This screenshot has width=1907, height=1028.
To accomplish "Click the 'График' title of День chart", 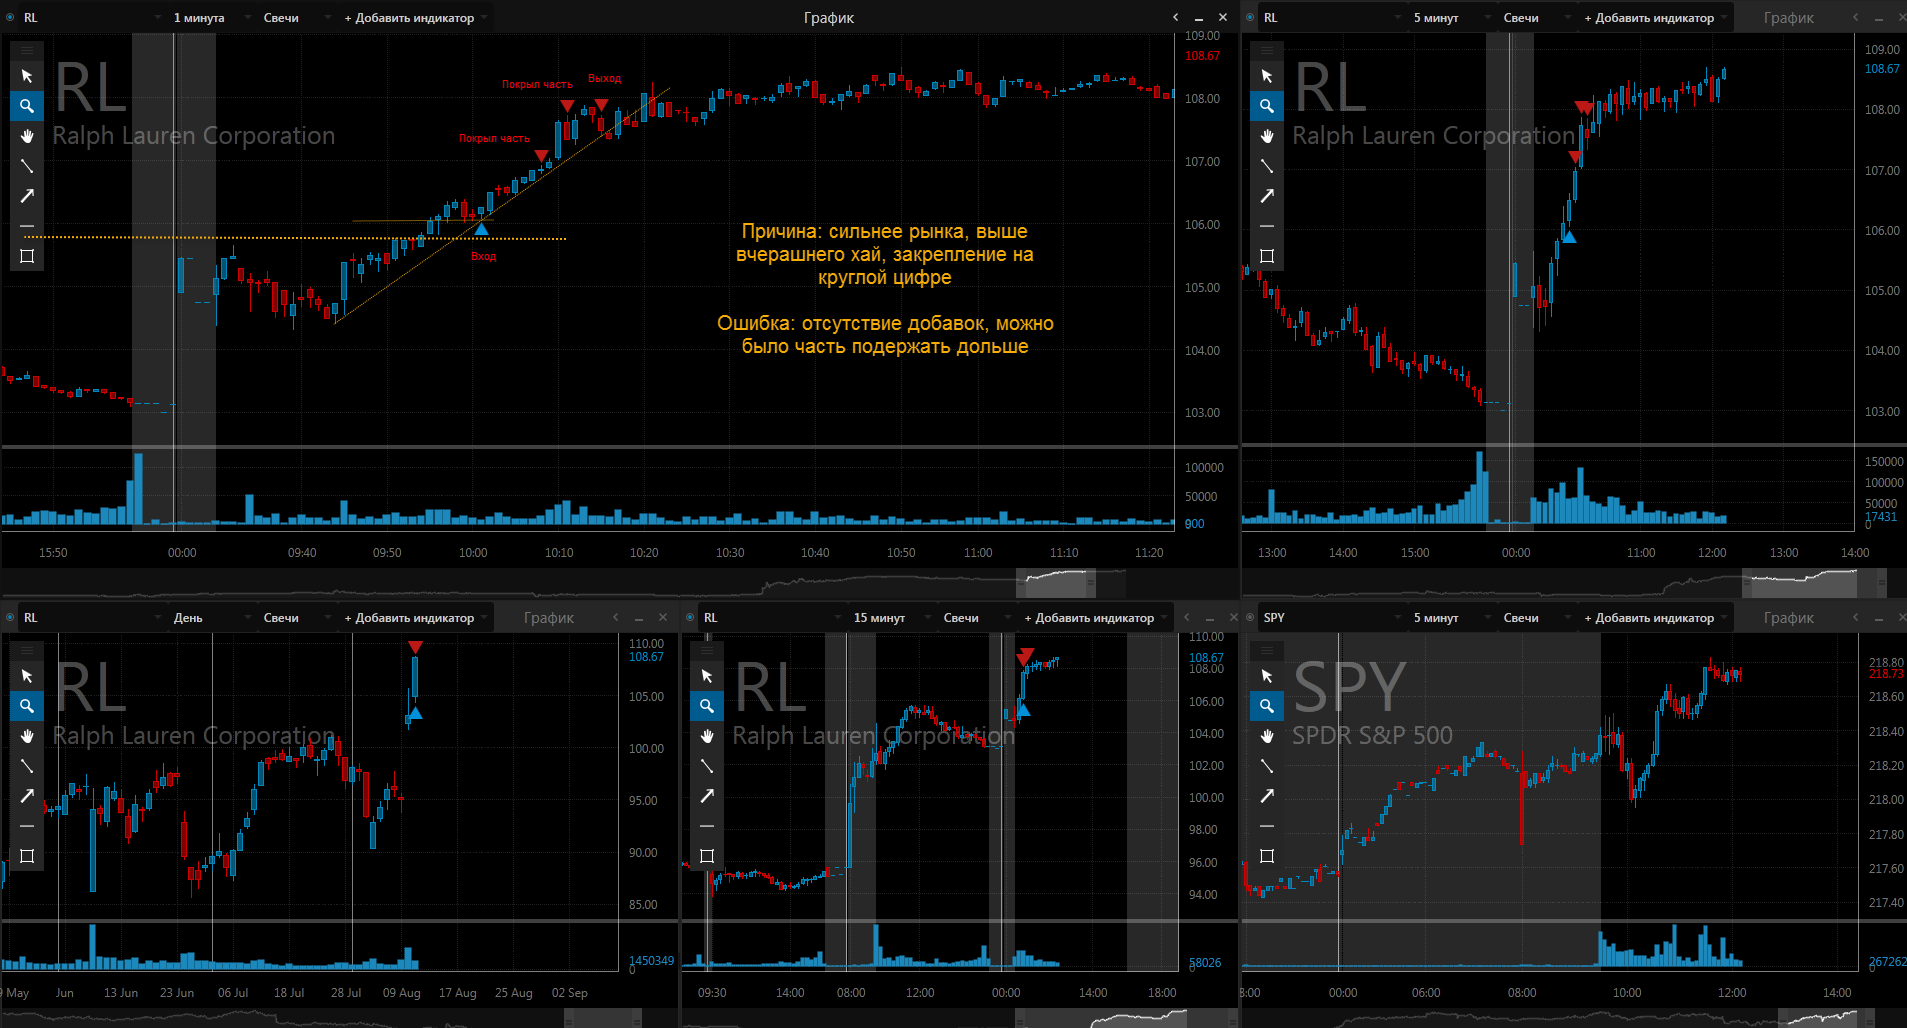I will [549, 618].
